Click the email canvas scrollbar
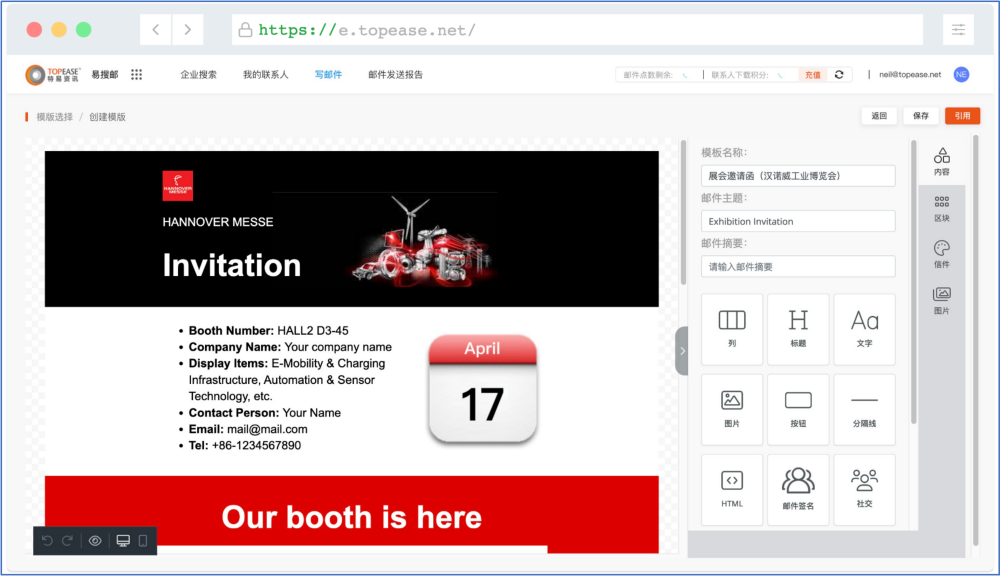Image resolution: width=1000 pixels, height=577 pixels. (x=683, y=212)
